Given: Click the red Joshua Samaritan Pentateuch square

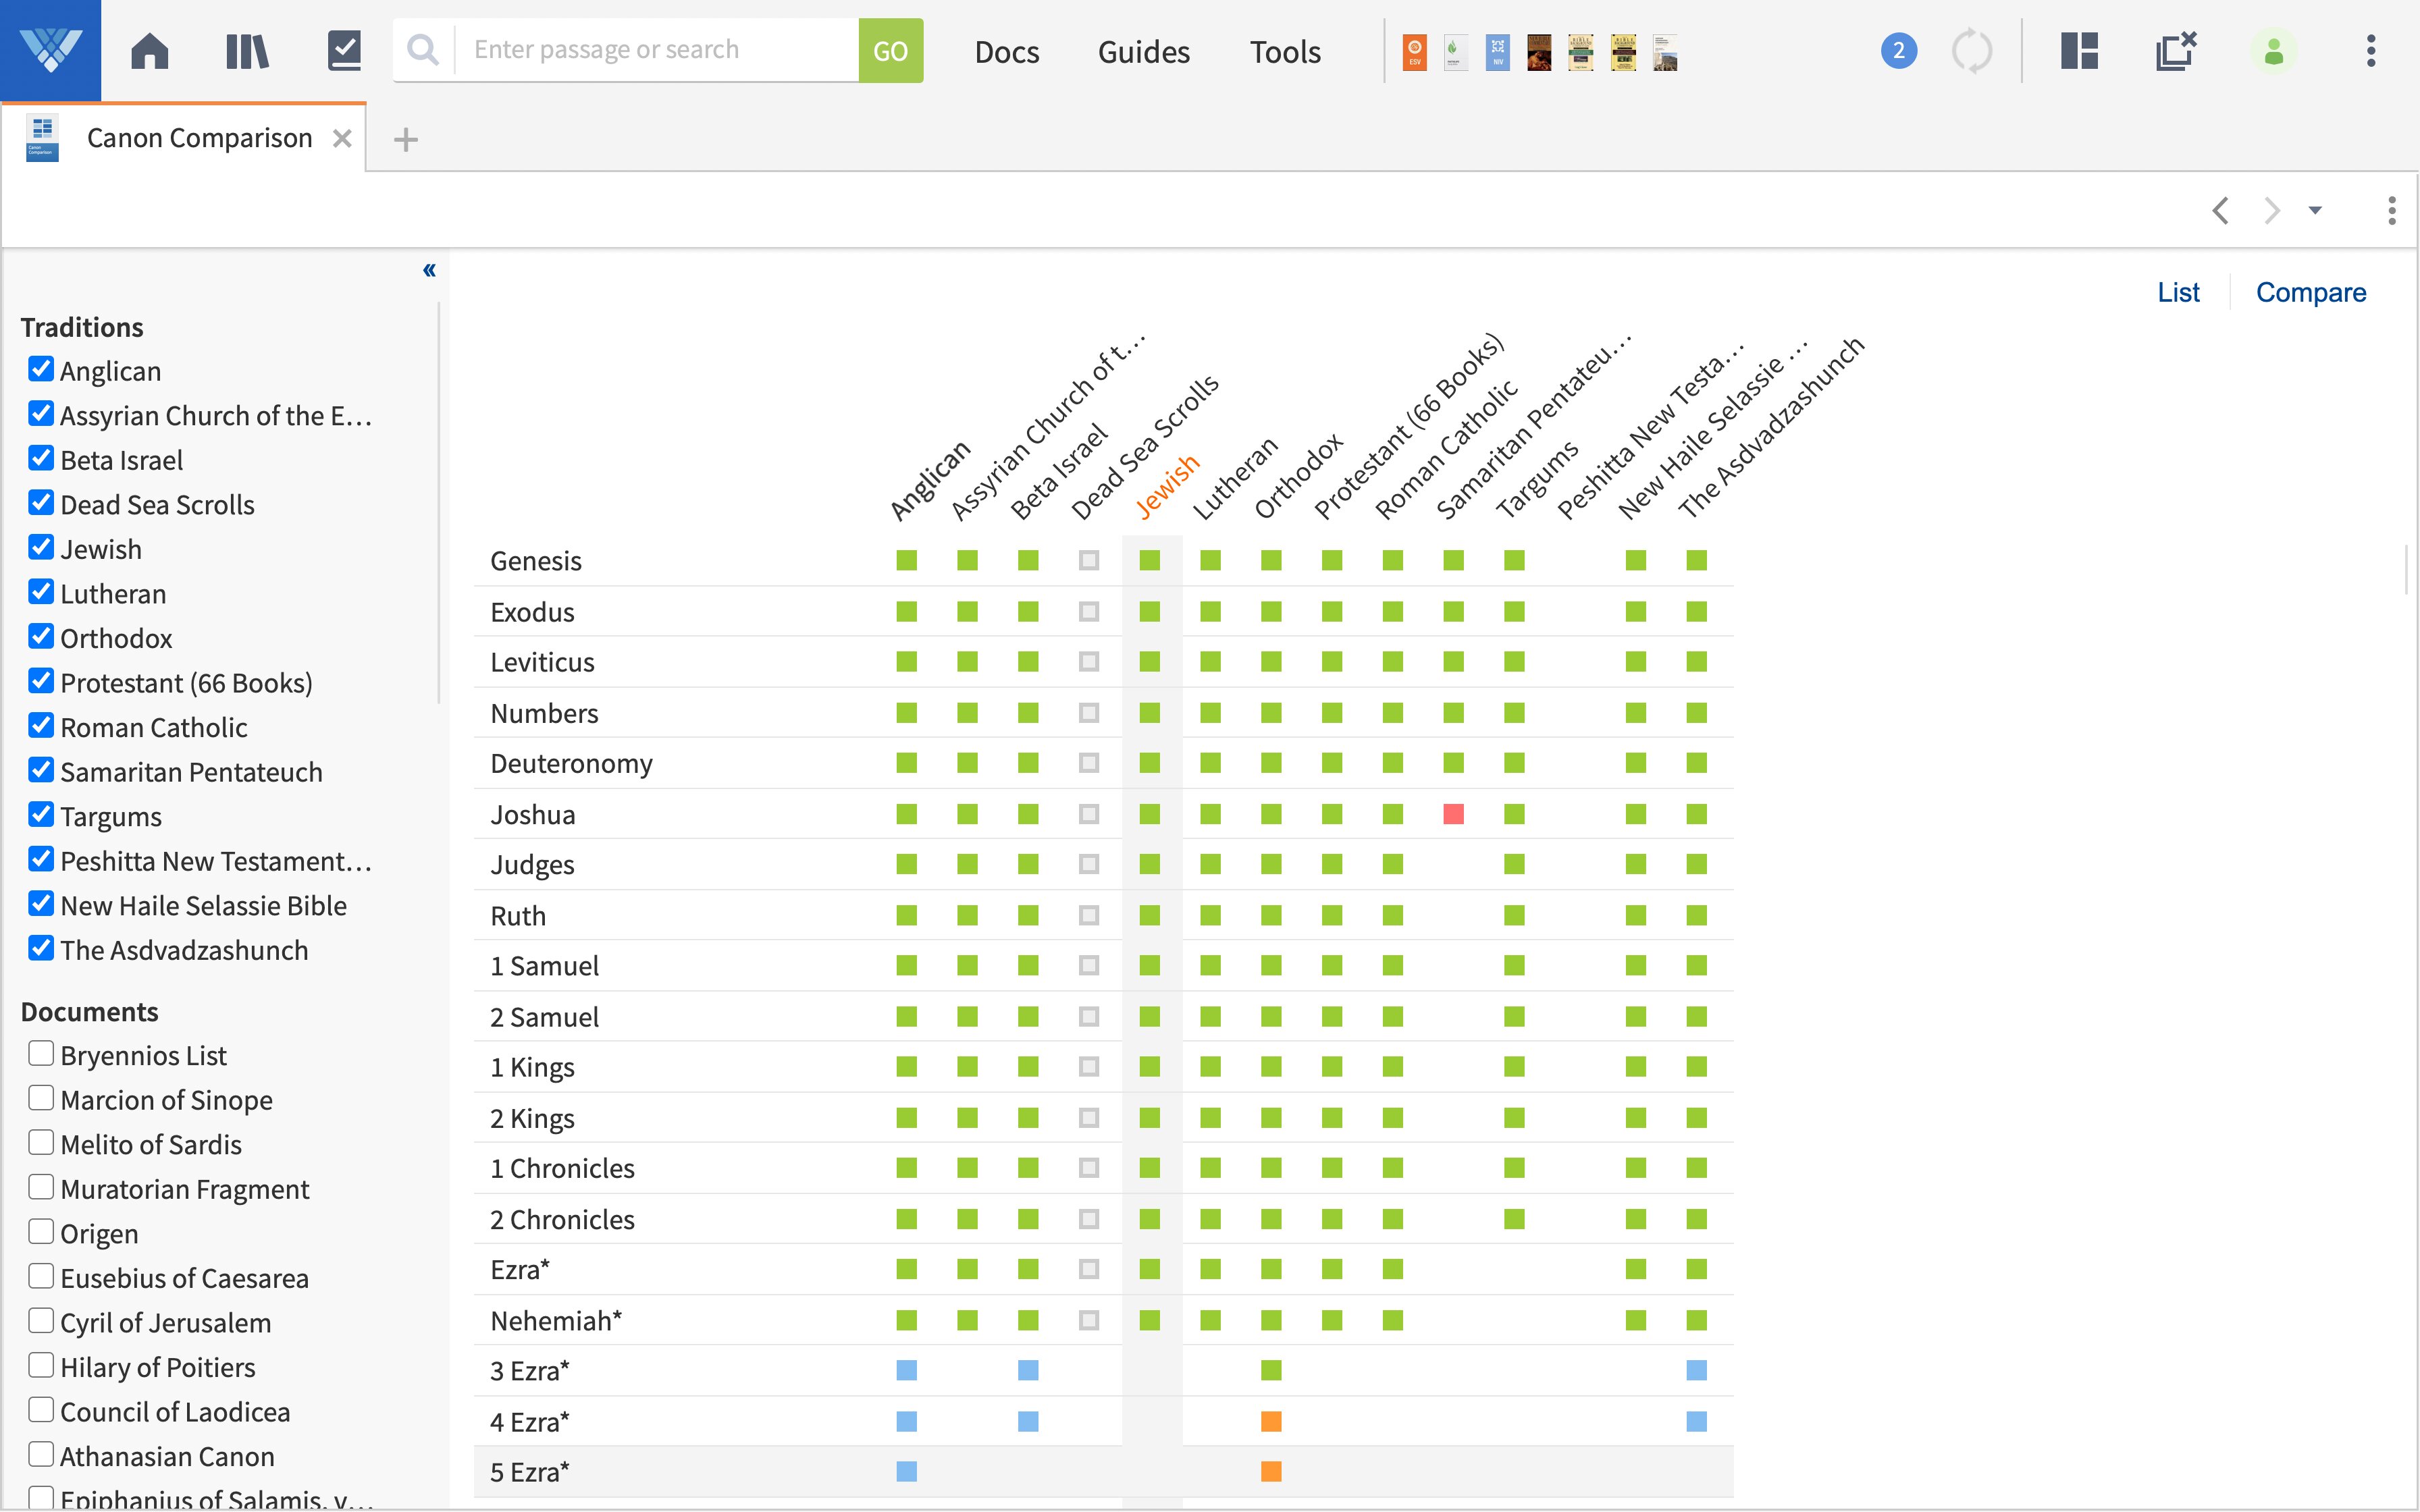Looking at the screenshot, I should 1453,814.
